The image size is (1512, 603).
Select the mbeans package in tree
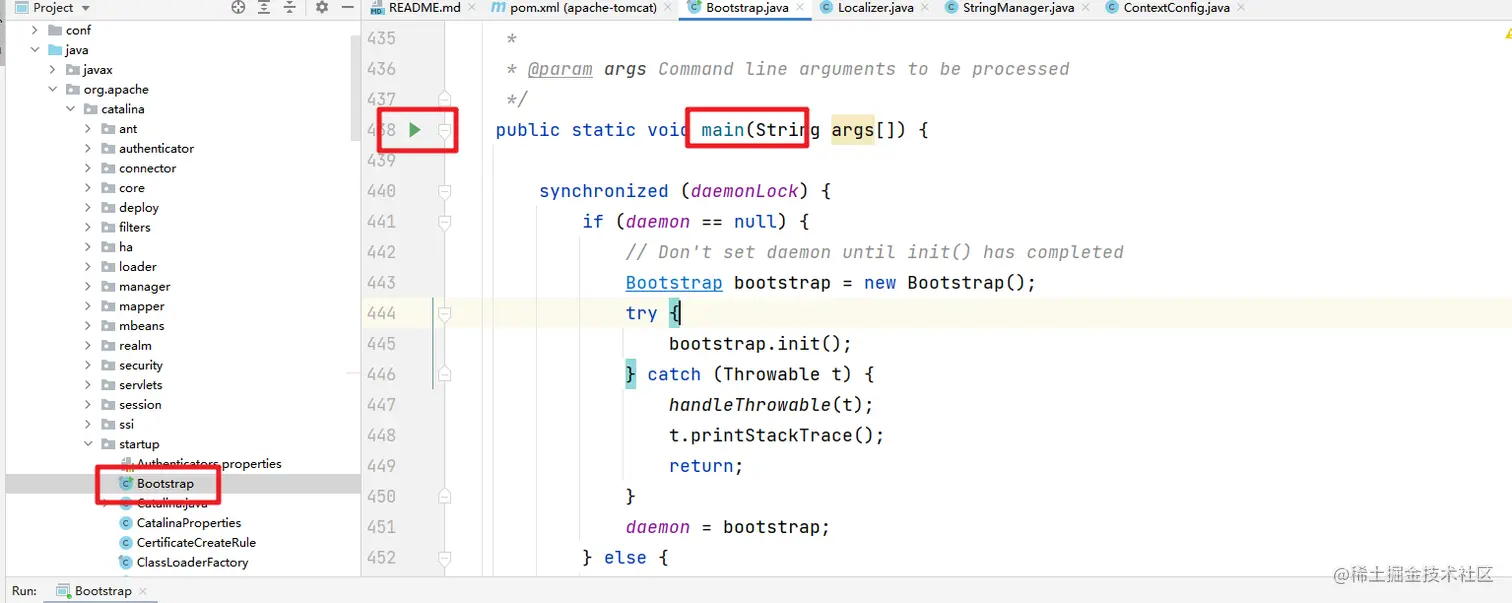(142, 326)
